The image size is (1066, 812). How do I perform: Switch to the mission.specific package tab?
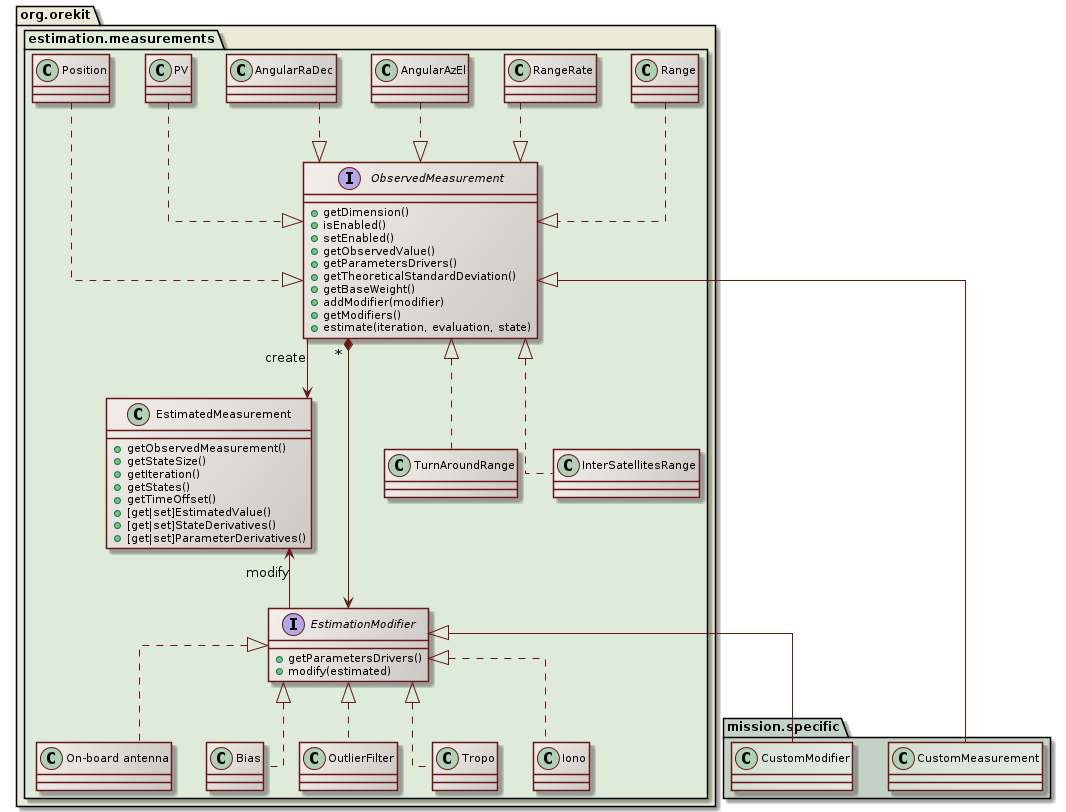click(x=782, y=727)
